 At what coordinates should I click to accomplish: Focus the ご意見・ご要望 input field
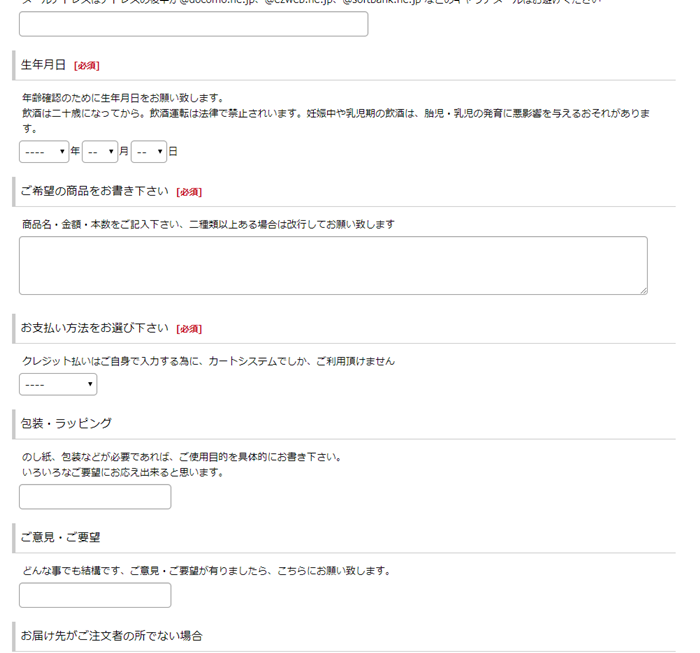click(x=95, y=595)
